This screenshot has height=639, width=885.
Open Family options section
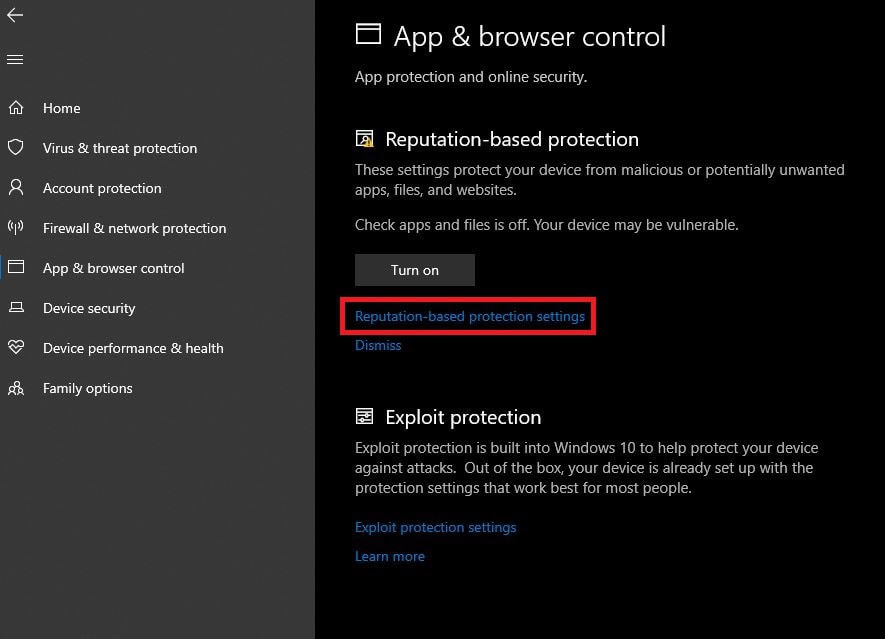pyautogui.click(x=88, y=388)
